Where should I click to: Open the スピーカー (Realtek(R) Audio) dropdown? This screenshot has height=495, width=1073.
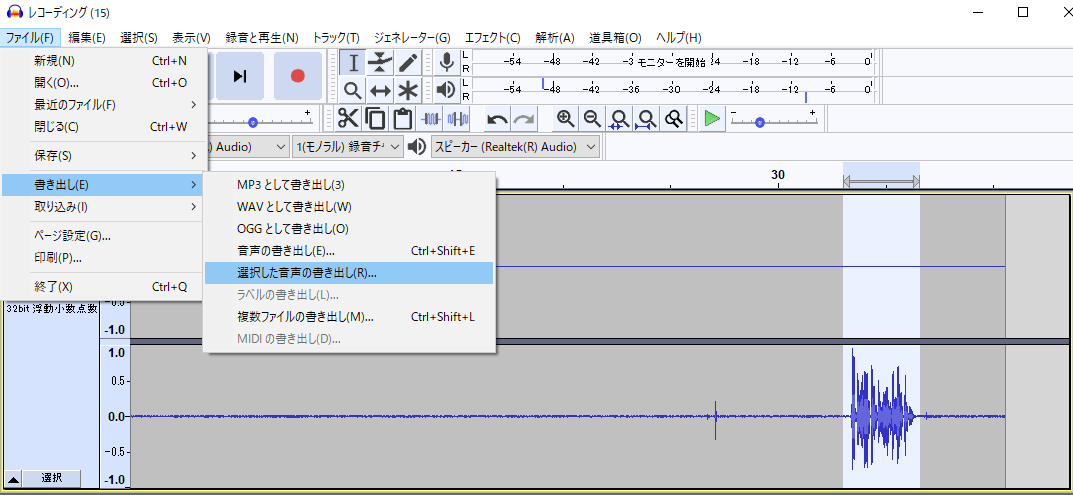click(x=515, y=147)
